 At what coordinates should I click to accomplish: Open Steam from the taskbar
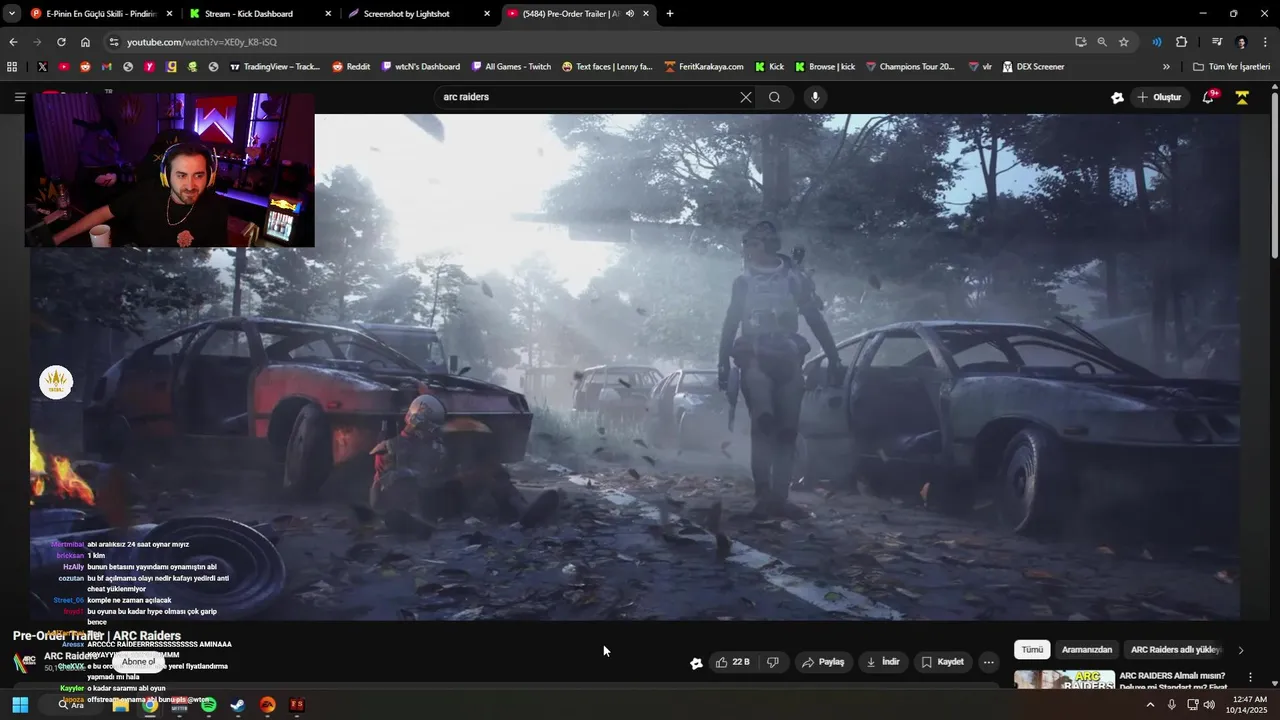(x=237, y=705)
